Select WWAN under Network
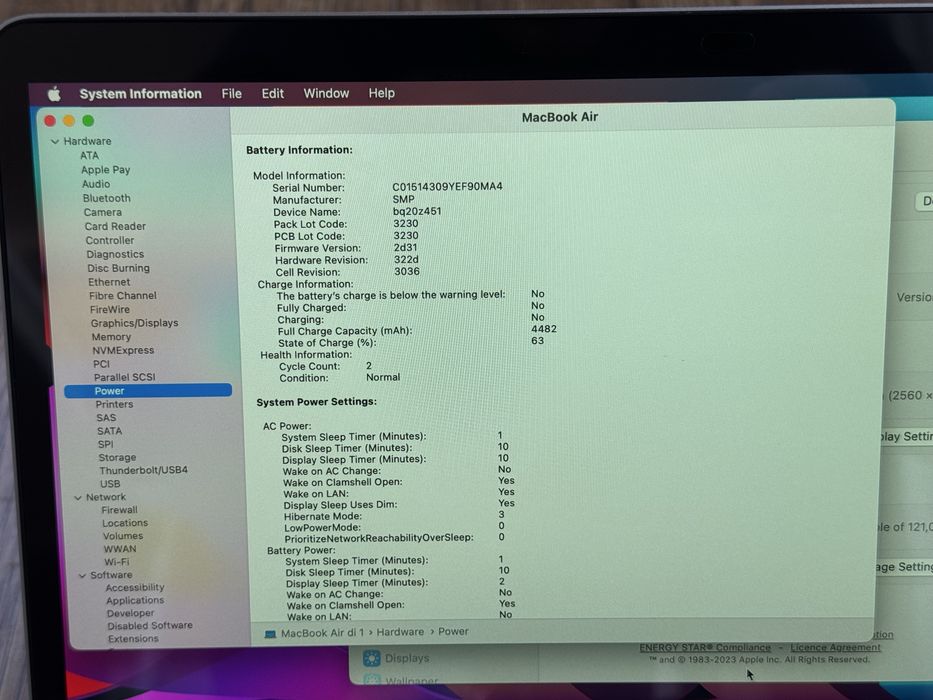The height and width of the screenshot is (700, 933). (x=120, y=549)
